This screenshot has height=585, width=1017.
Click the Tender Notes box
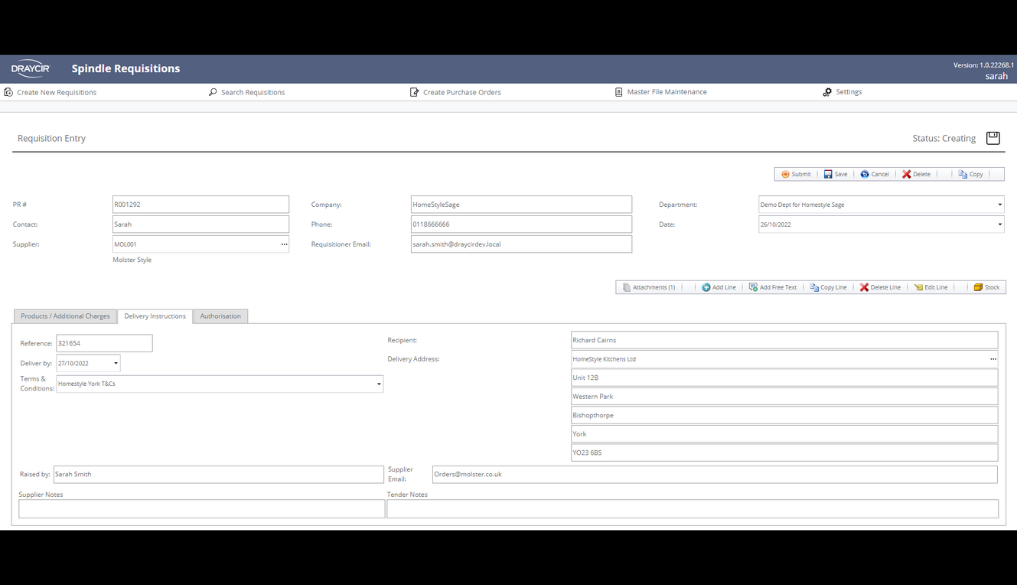pyautogui.click(x=693, y=508)
